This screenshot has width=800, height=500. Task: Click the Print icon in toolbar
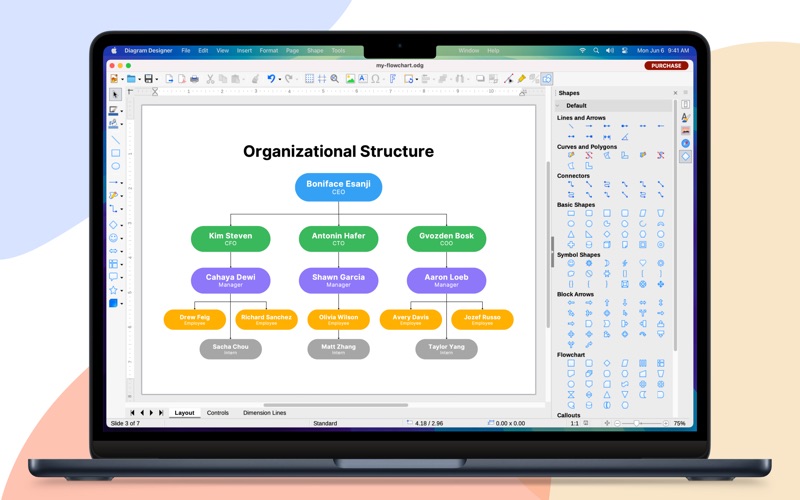point(194,79)
